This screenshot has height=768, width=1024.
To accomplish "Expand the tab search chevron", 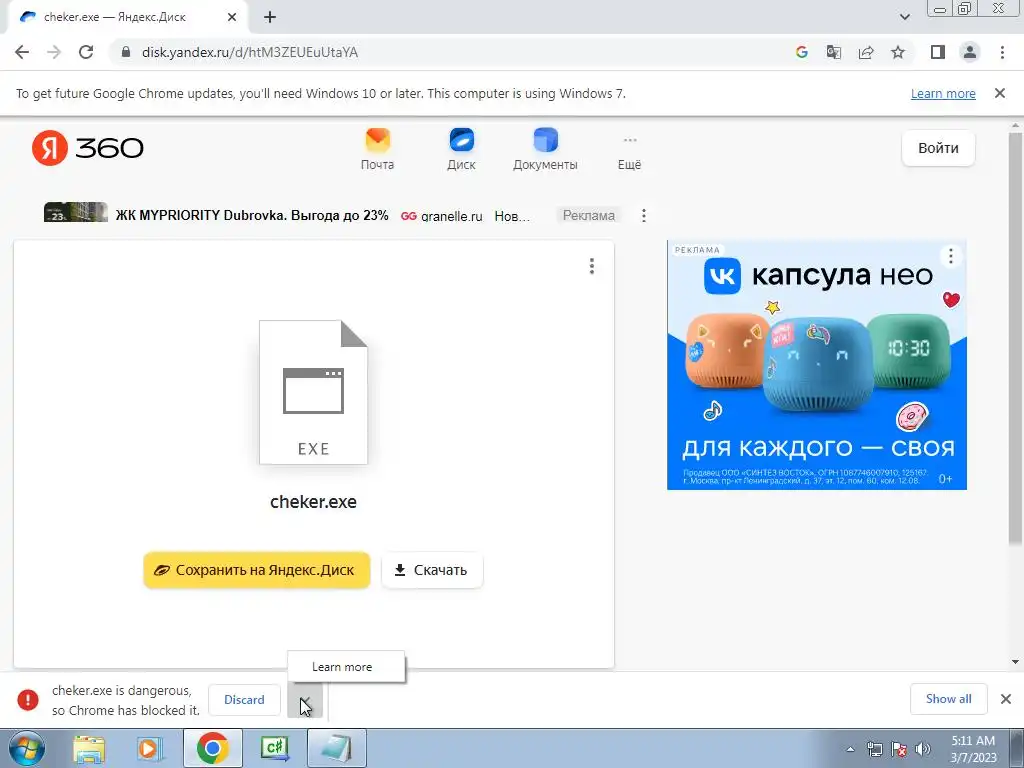I will point(904,17).
